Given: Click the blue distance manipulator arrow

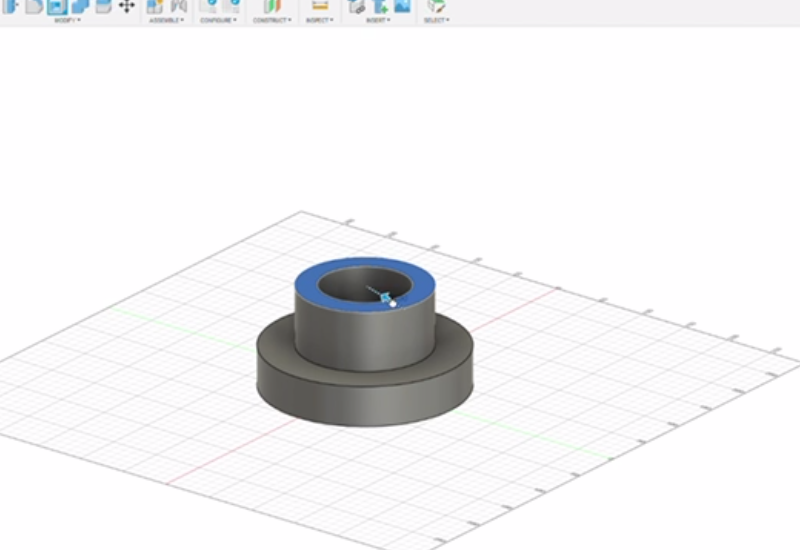Looking at the screenshot, I should pyautogui.click(x=386, y=297).
